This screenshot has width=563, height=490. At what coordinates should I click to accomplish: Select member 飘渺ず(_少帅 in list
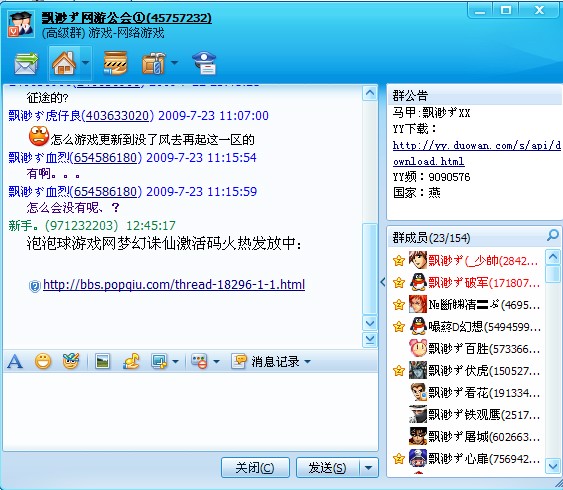466,261
